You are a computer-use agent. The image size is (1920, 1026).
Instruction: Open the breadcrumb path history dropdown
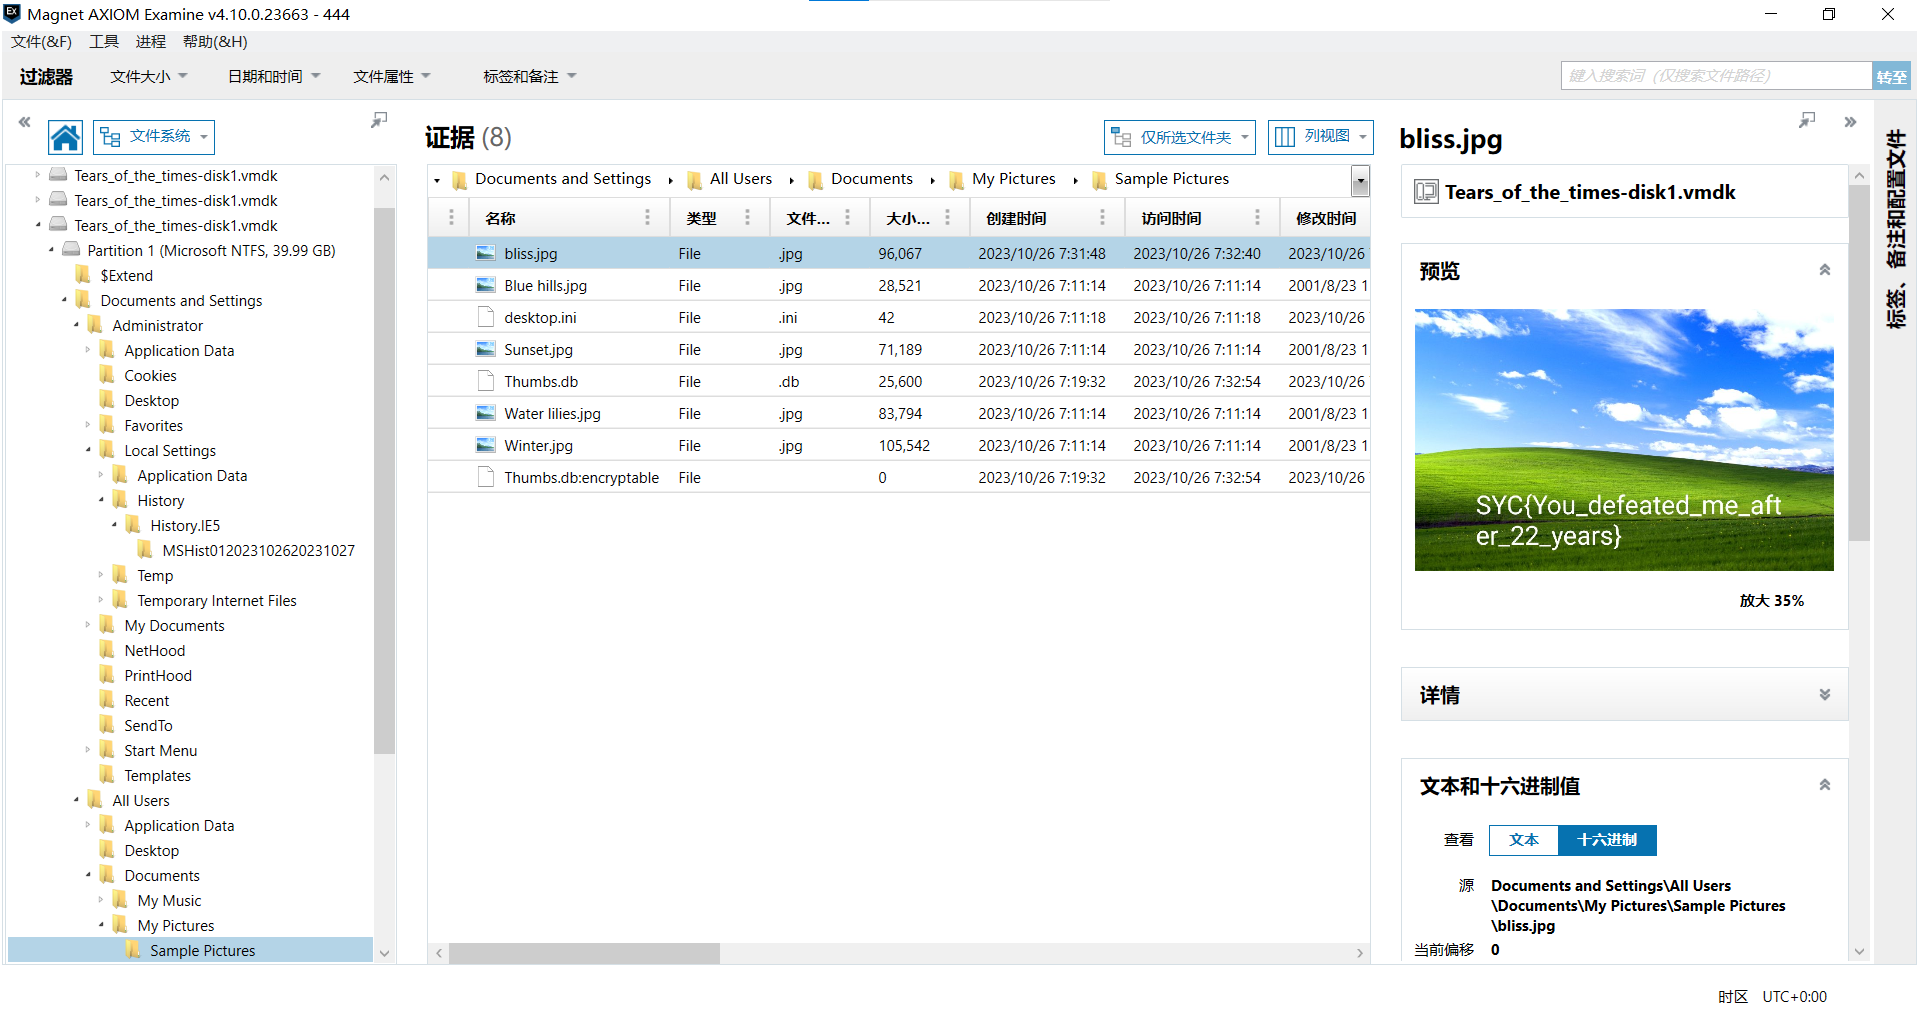(x=1360, y=181)
